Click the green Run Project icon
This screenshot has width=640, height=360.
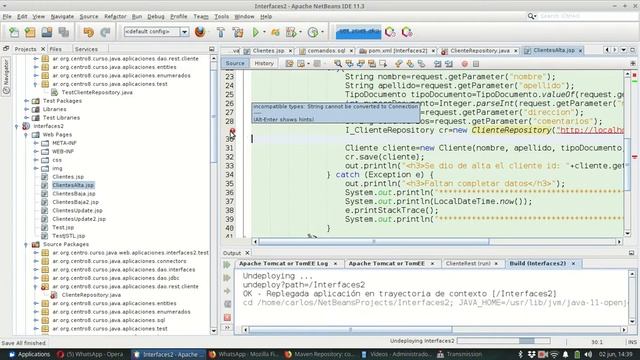pyautogui.click(x=256, y=32)
